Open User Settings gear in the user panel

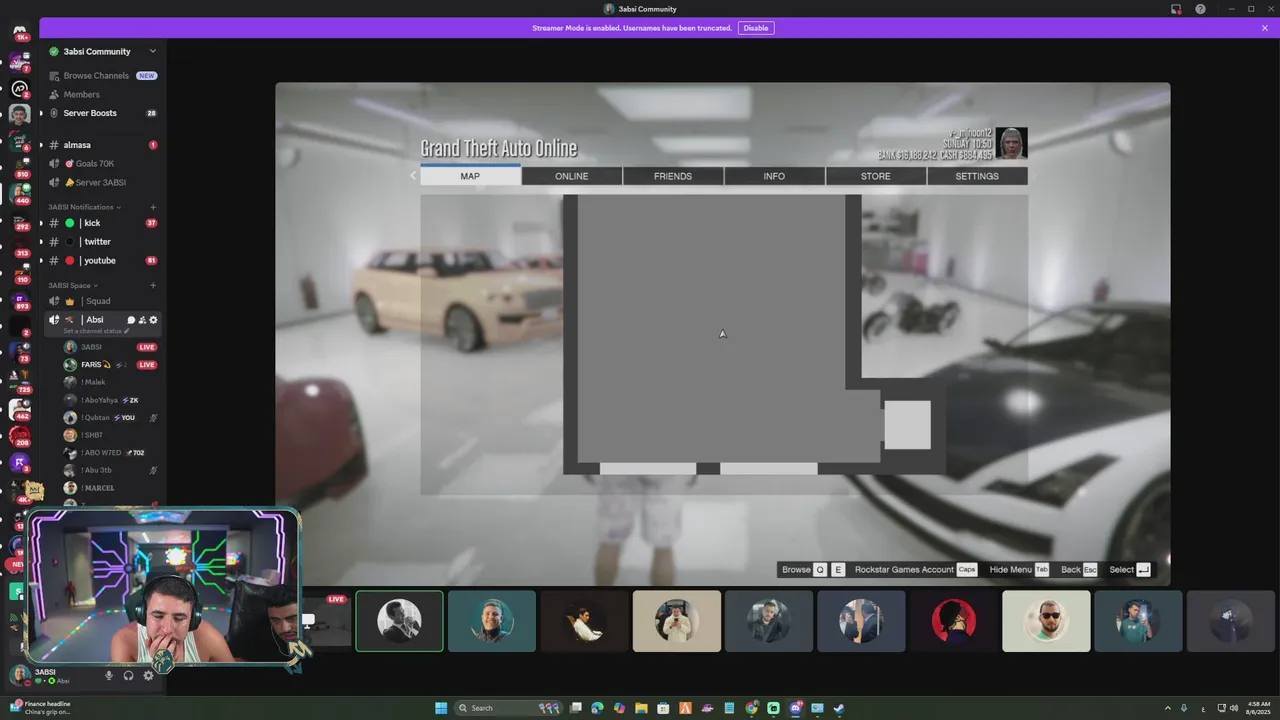point(148,675)
